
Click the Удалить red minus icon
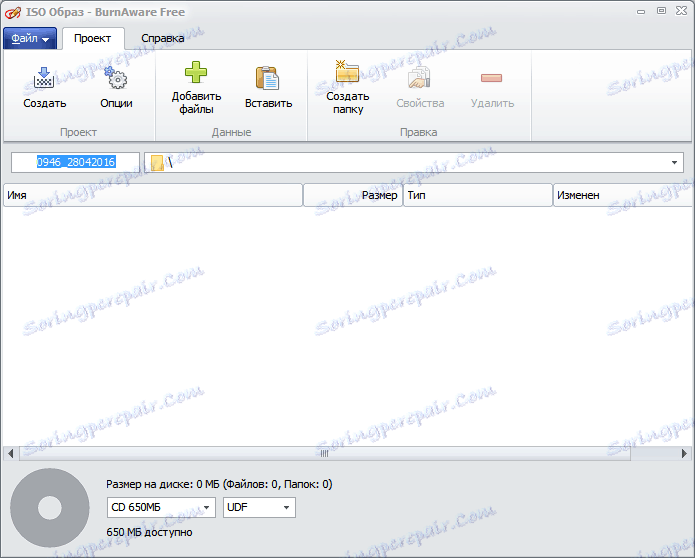pyautogui.click(x=492, y=78)
